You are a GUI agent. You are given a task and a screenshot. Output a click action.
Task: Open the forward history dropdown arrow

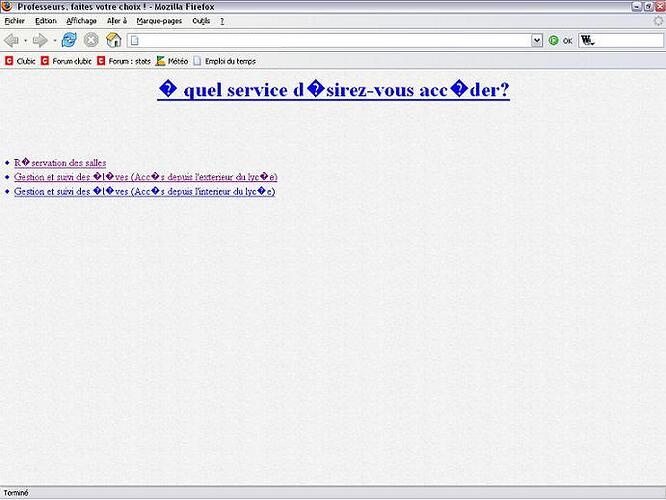(54, 41)
